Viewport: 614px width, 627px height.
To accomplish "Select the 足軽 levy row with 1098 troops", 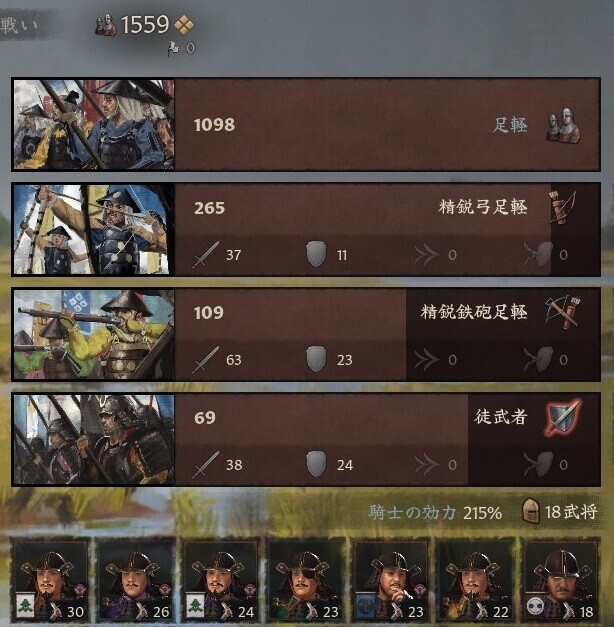I will [x=306, y=124].
